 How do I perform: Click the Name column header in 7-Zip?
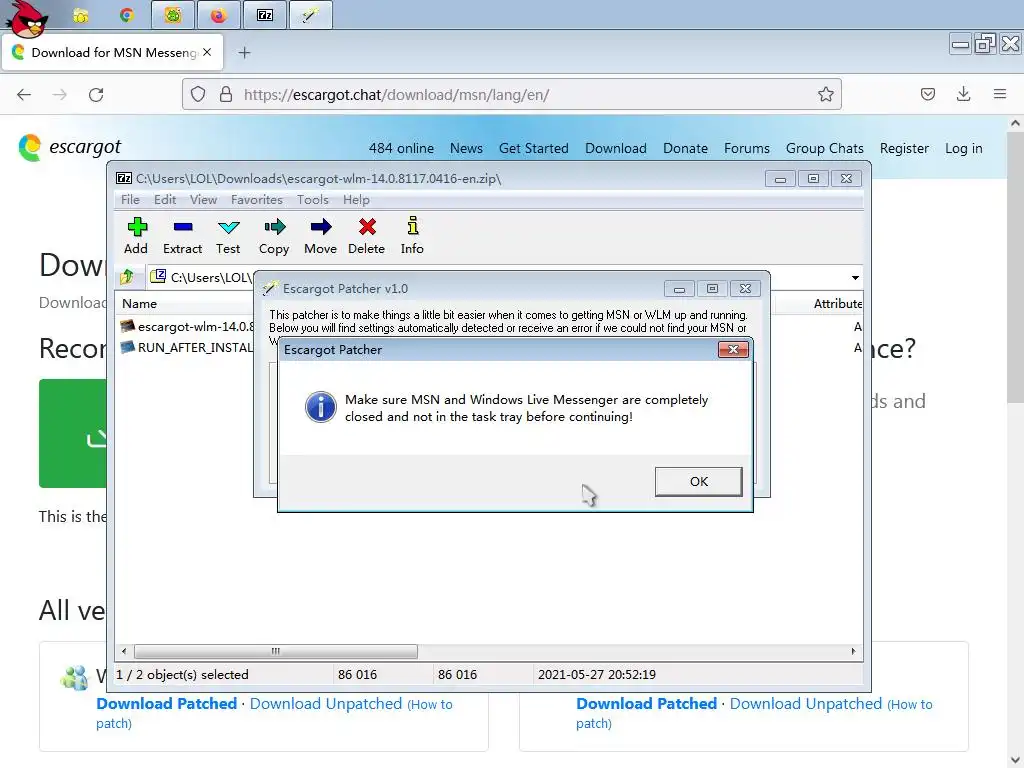pyautogui.click(x=139, y=304)
